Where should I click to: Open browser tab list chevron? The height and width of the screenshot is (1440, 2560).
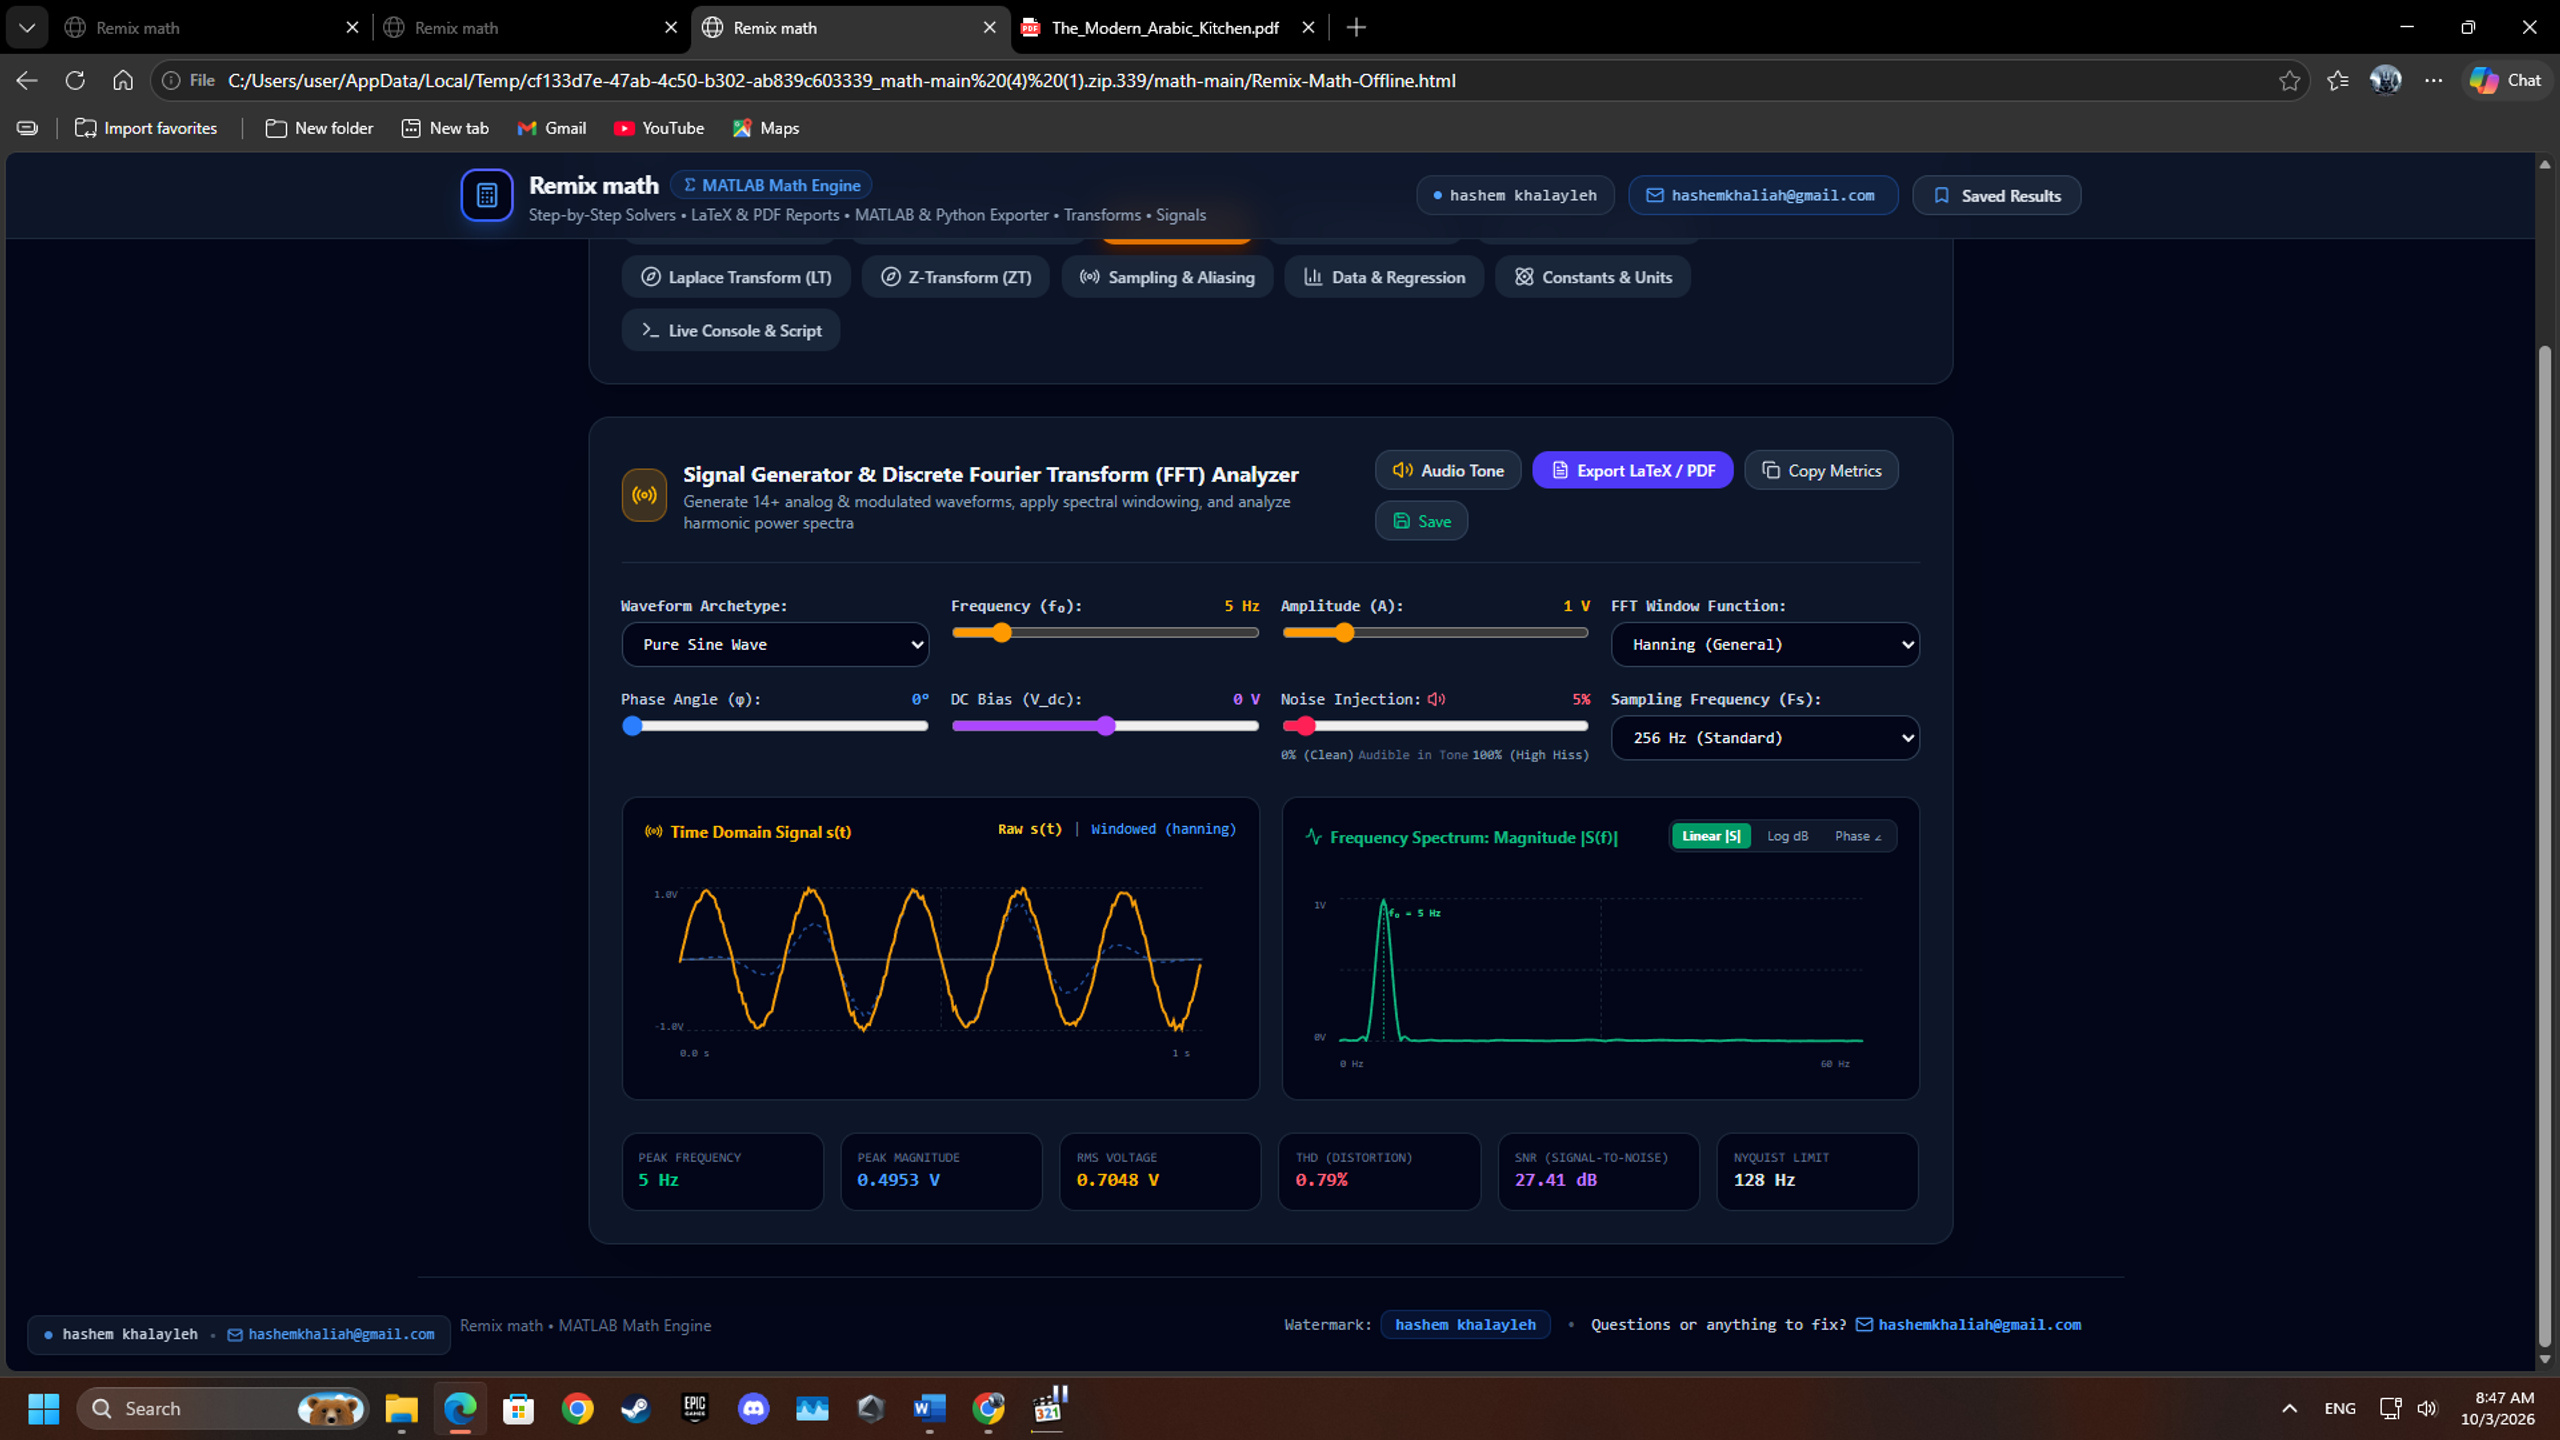(27, 28)
